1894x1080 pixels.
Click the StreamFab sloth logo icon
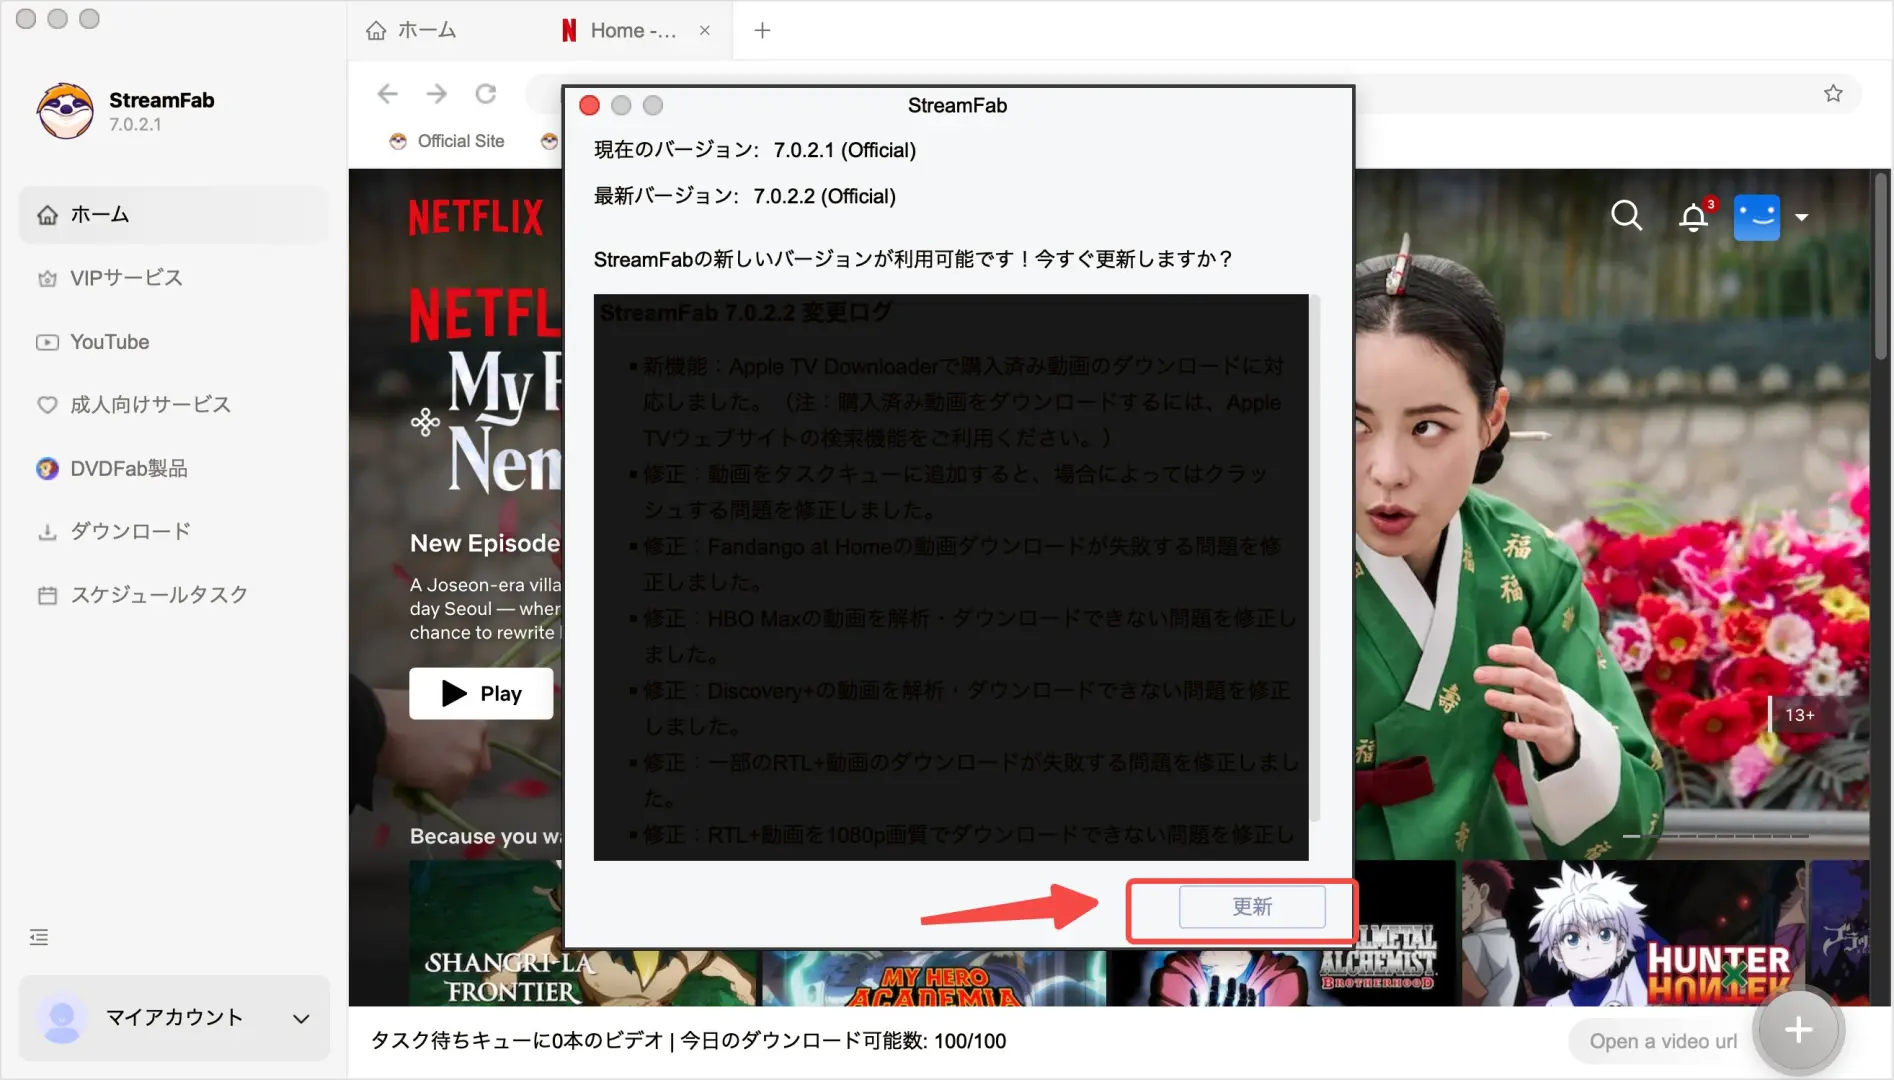[65, 110]
